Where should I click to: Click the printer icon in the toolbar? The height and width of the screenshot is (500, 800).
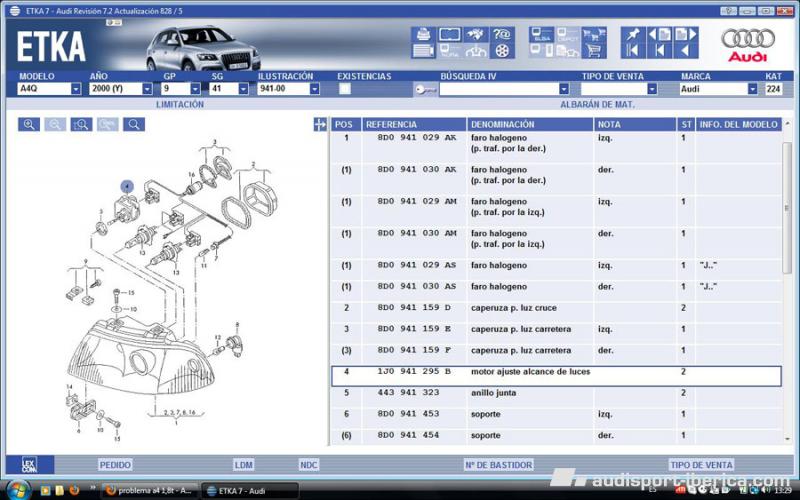click(x=423, y=34)
